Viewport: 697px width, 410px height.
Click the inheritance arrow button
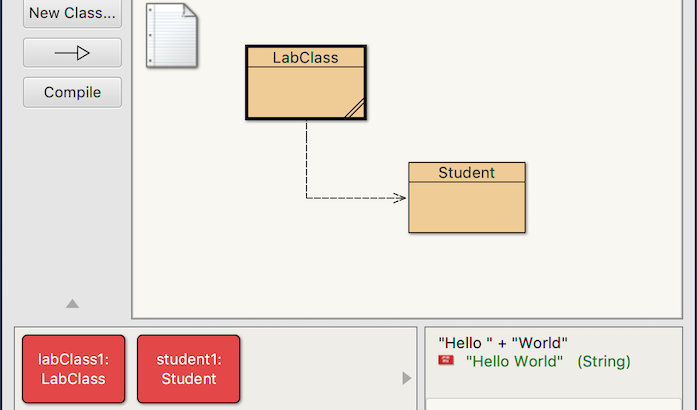click(x=72, y=53)
